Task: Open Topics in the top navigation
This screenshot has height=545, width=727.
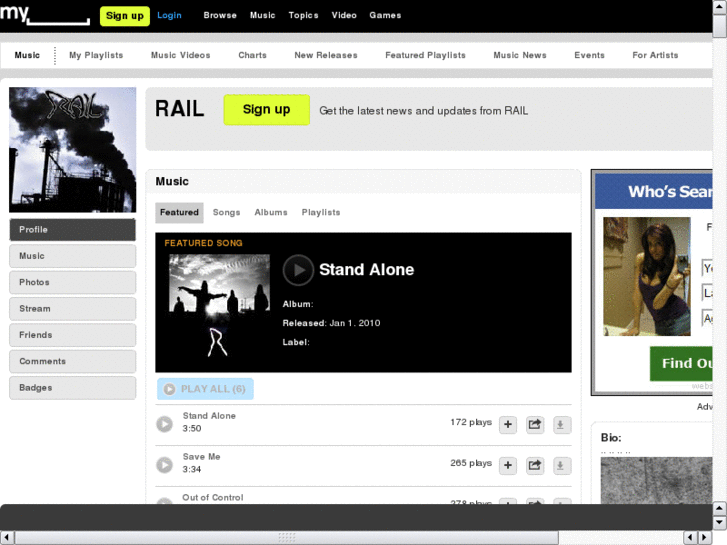Action: pyautogui.click(x=303, y=15)
